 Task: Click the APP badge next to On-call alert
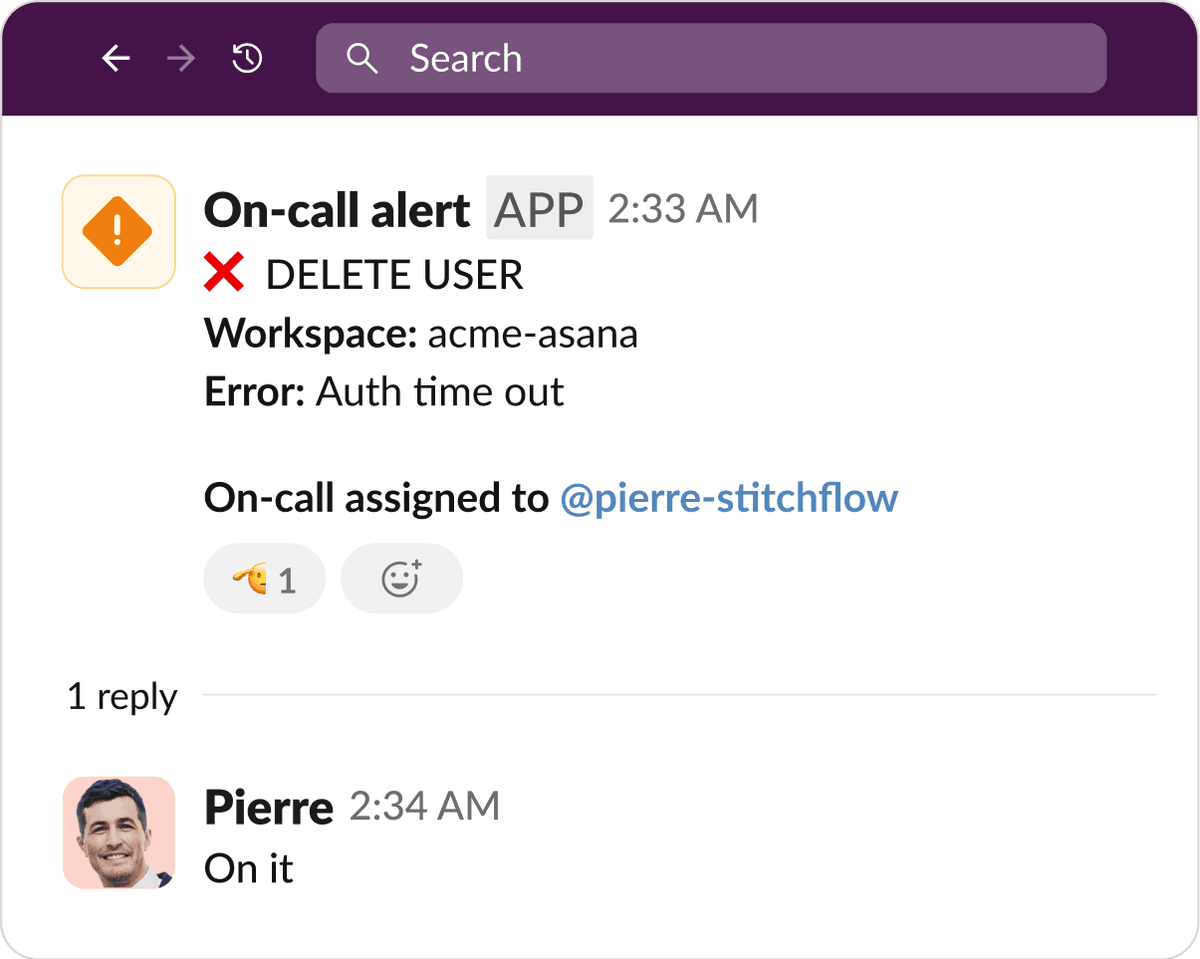pos(538,208)
